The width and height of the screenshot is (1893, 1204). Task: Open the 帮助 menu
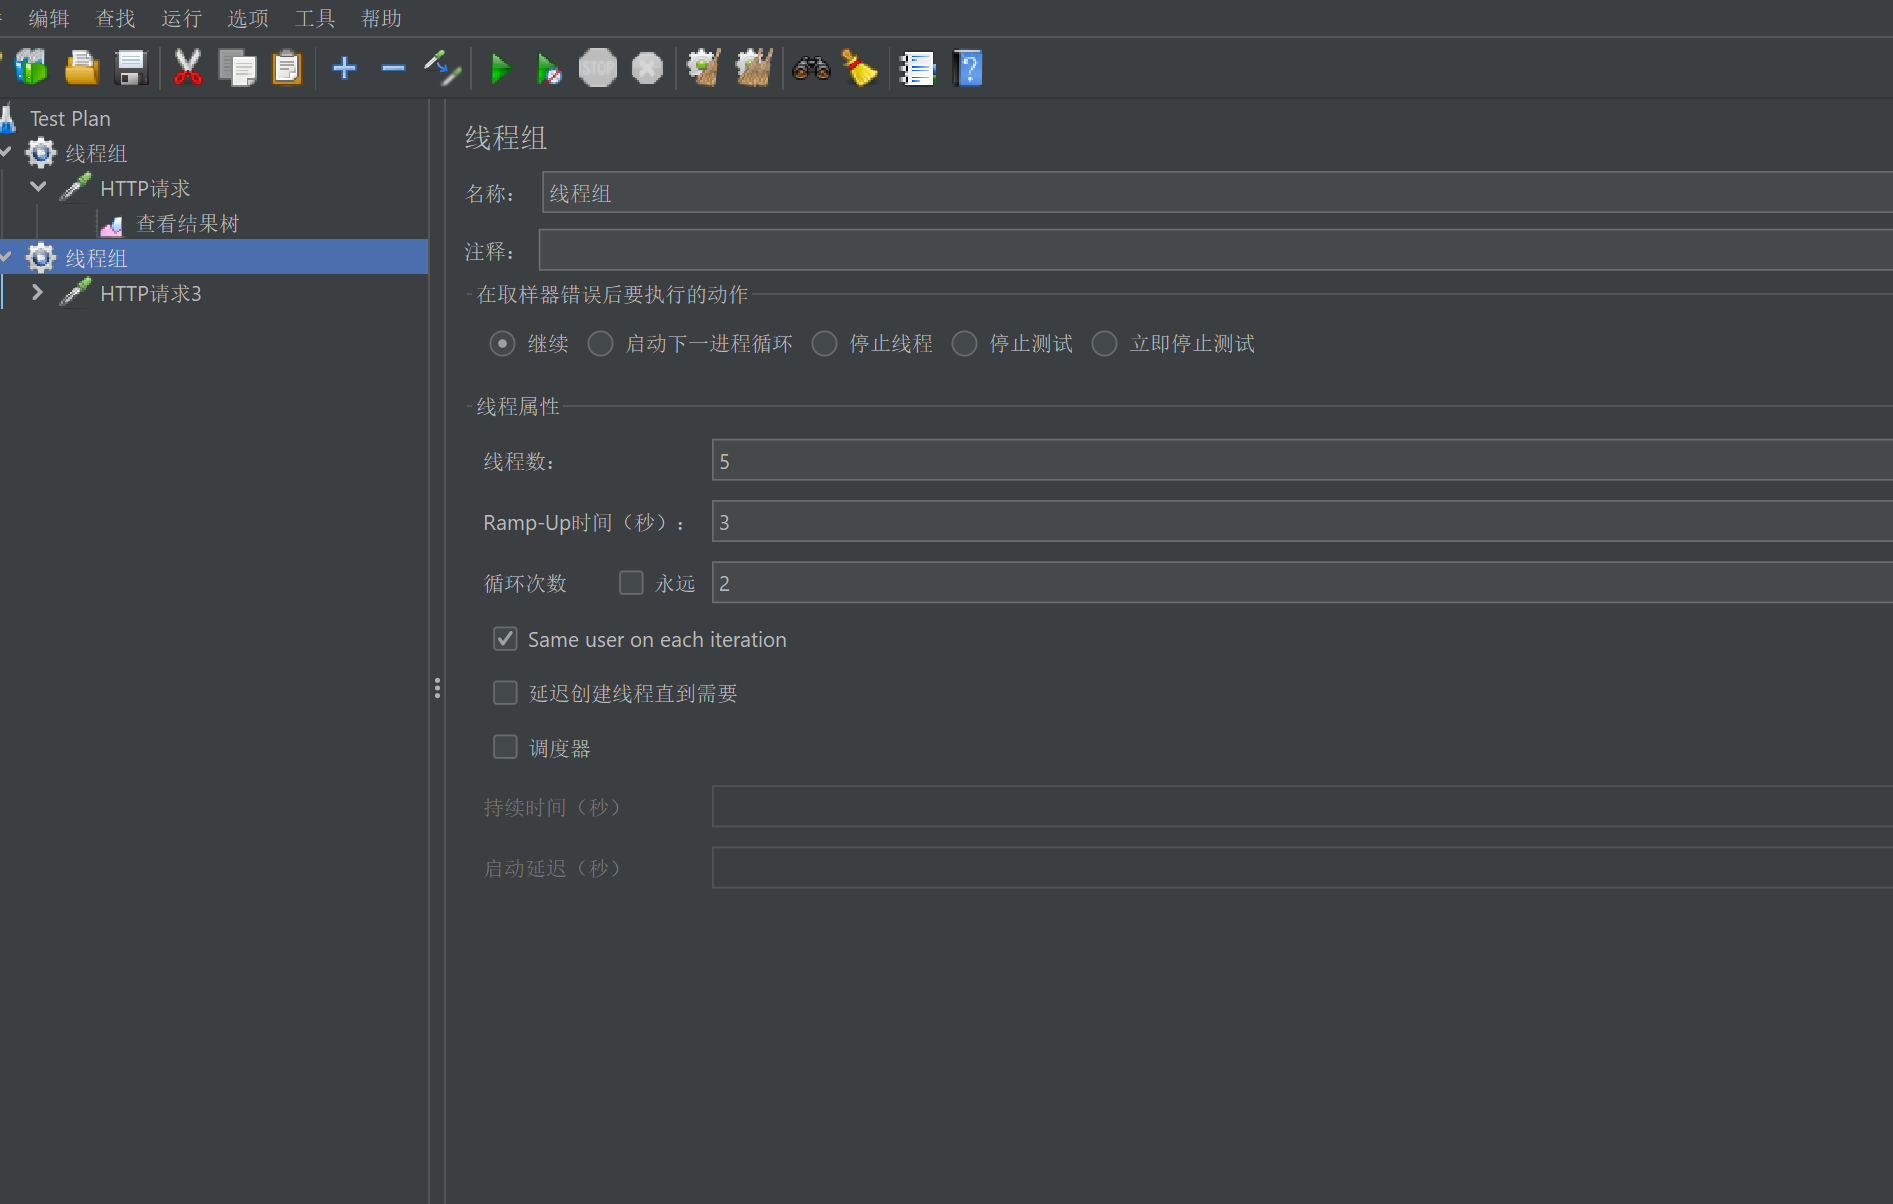pyautogui.click(x=381, y=18)
